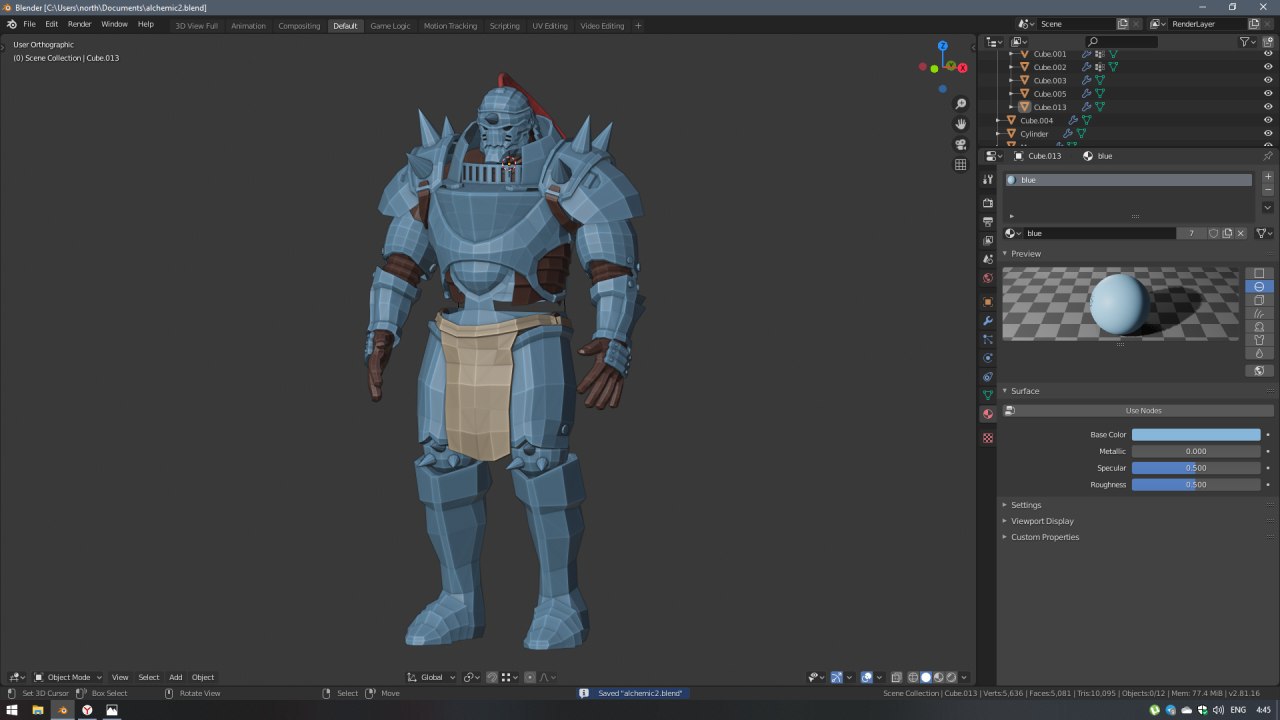Image resolution: width=1280 pixels, height=720 pixels.
Task: Adjust the Roughness slider
Action: pos(1196,485)
